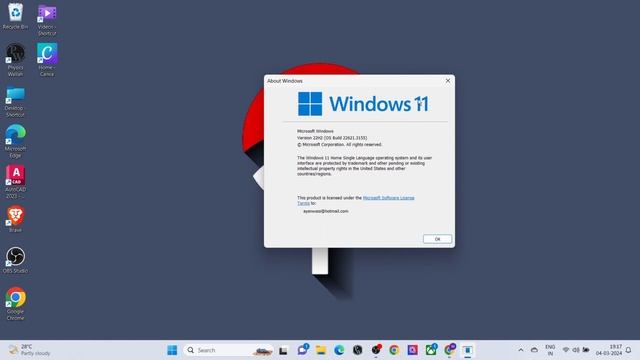Open the weather widget showing 28°C

point(29,350)
